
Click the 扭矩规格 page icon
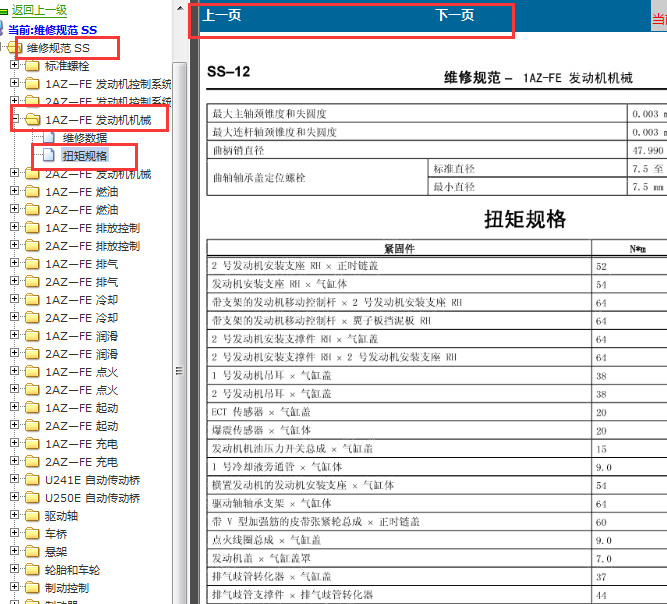click(49, 155)
